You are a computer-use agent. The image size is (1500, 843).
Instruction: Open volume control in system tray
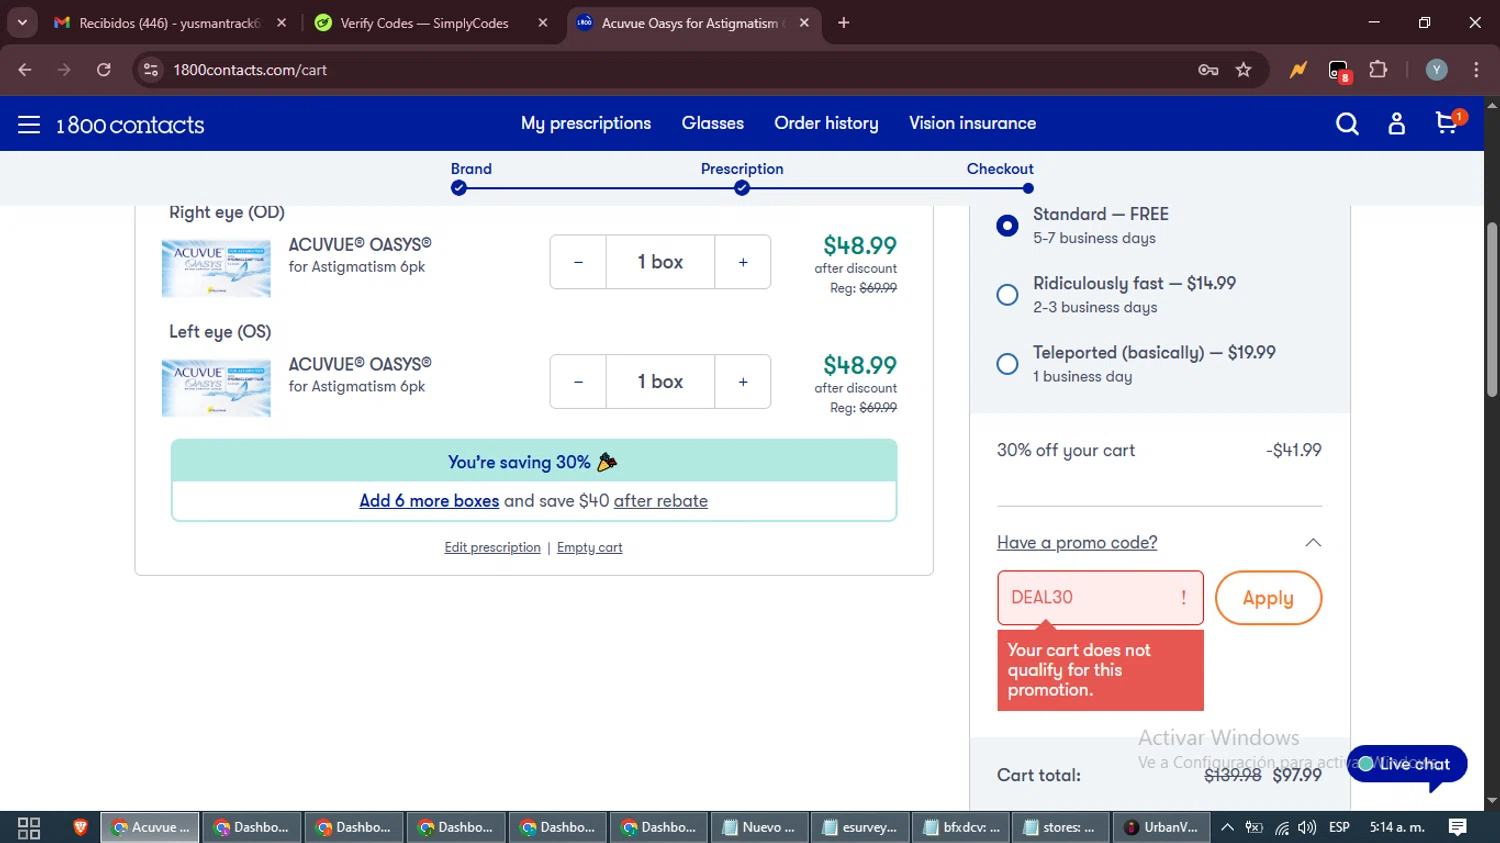tap(1306, 827)
